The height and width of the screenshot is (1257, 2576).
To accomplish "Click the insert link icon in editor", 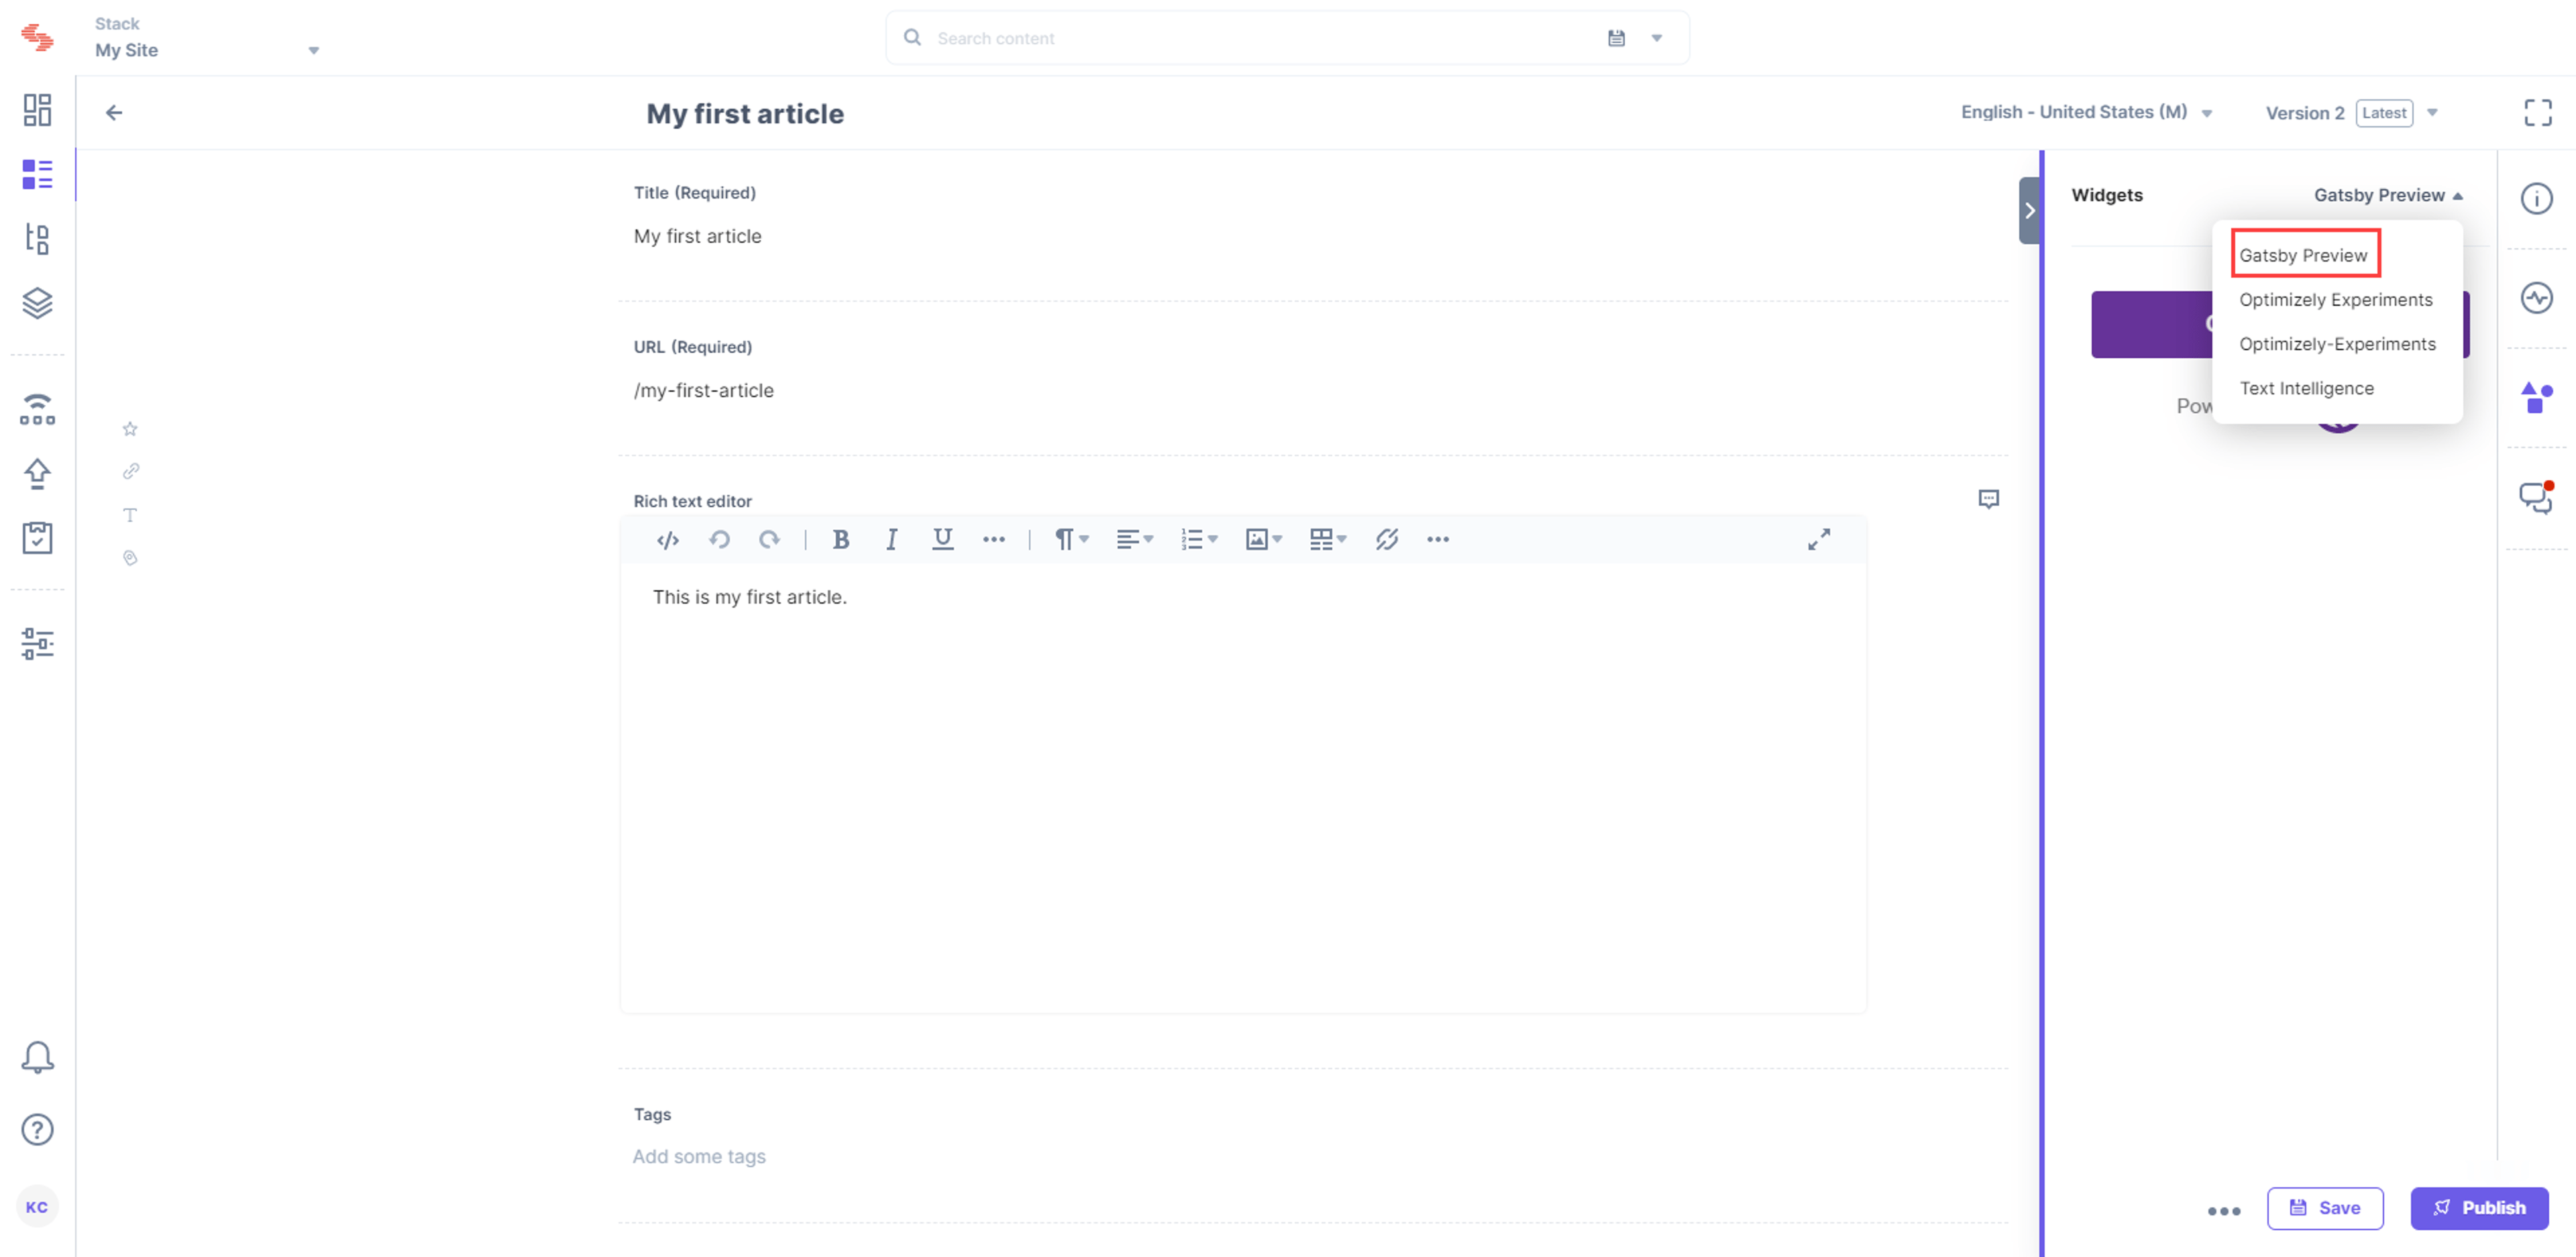I will click(x=1386, y=540).
